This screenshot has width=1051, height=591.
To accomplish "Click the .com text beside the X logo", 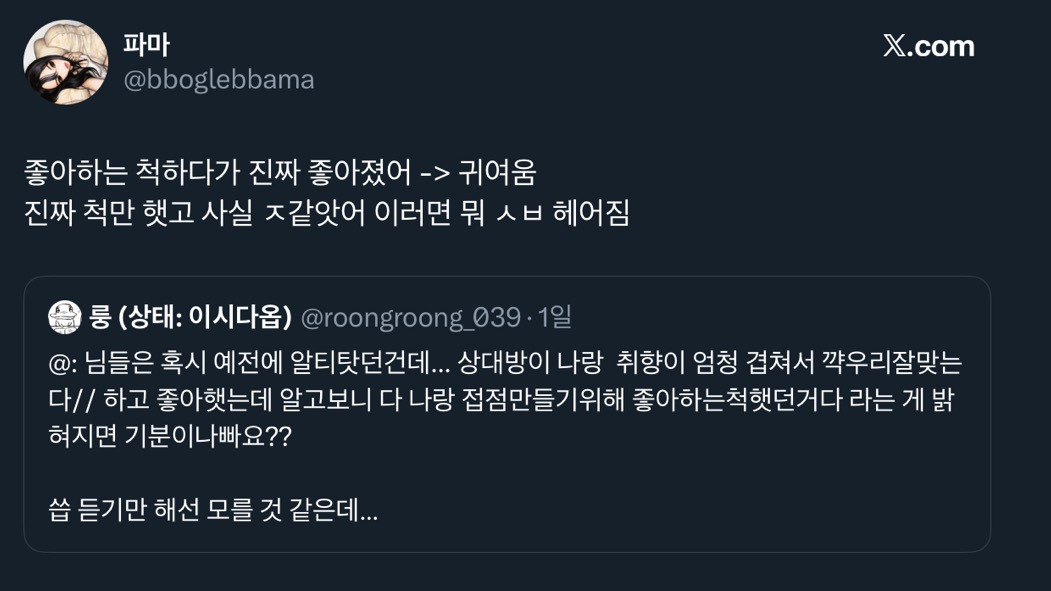I will [x=944, y=46].
